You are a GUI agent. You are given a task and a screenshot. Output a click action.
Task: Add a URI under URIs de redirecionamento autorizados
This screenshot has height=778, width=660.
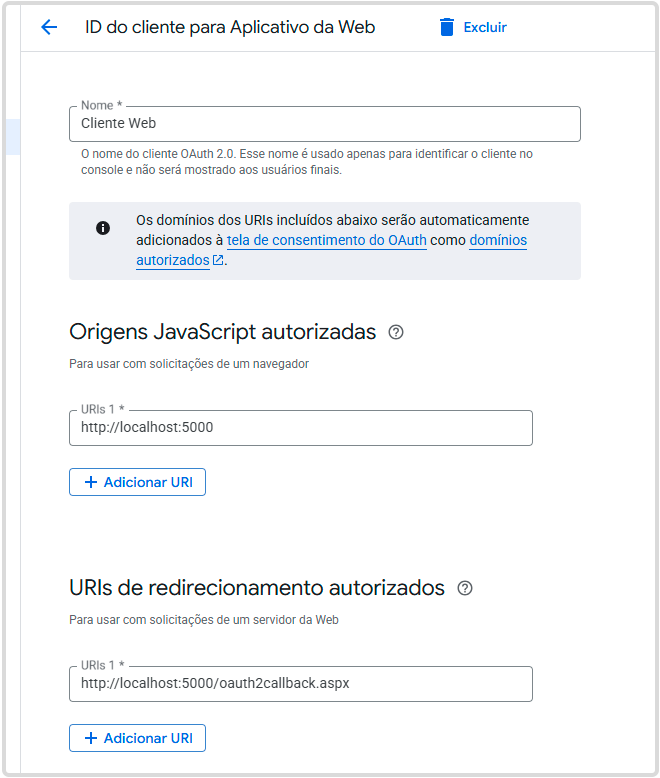pos(137,738)
